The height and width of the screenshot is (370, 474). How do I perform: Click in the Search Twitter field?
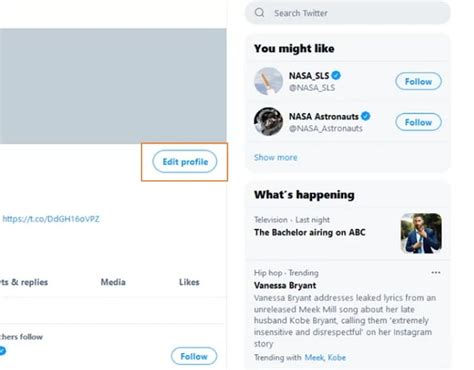pyautogui.click(x=348, y=13)
